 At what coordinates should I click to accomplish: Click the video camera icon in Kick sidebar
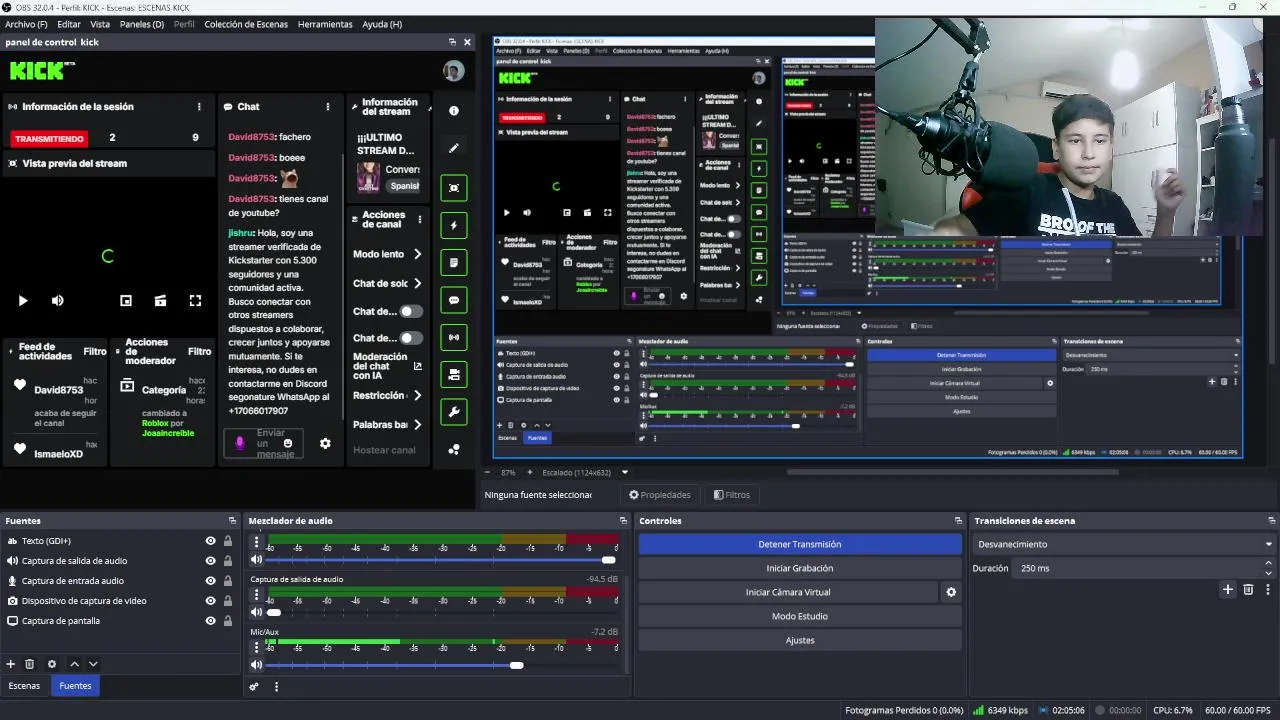[x=454, y=375]
